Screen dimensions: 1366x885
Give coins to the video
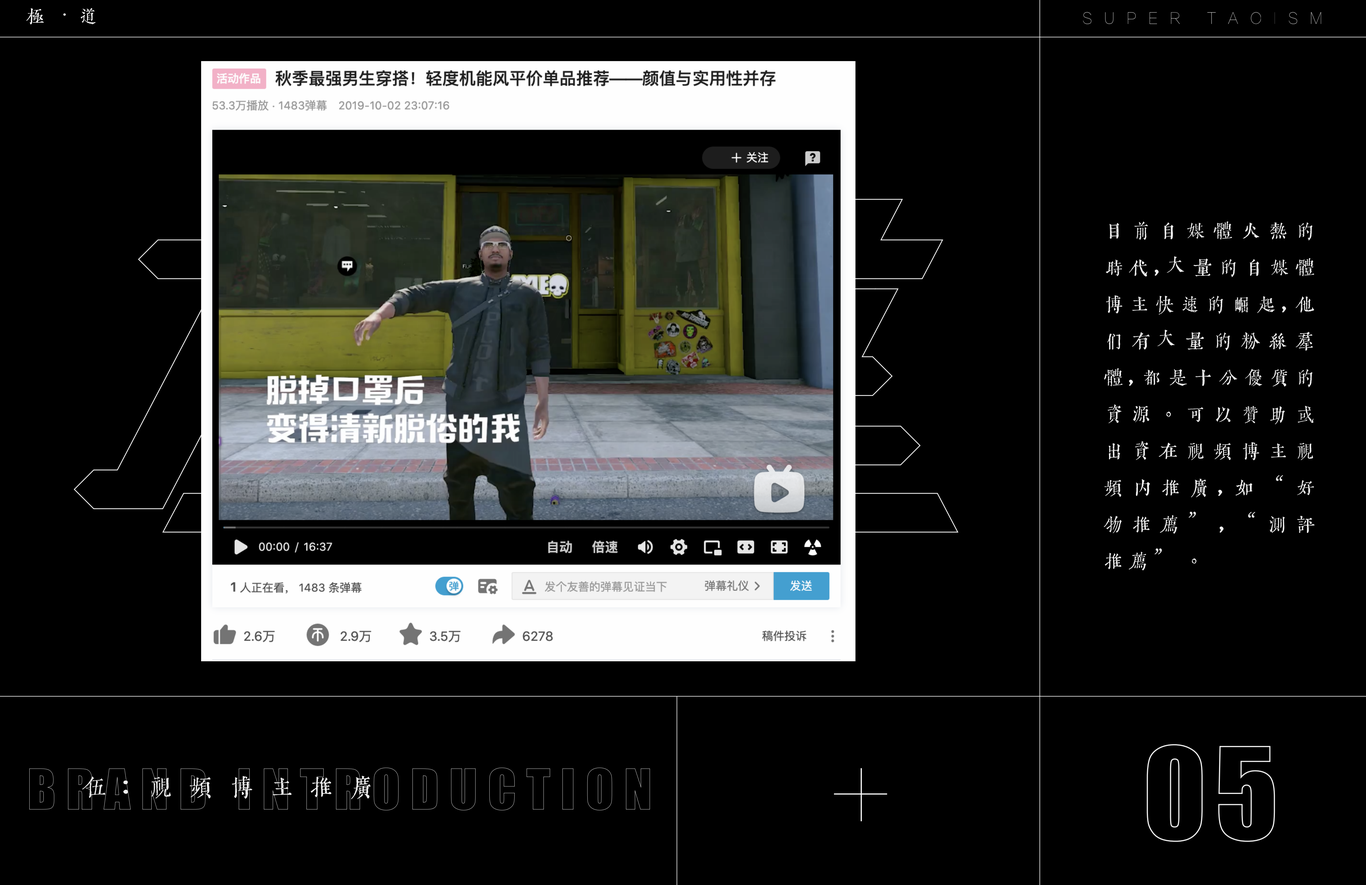tap(317, 635)
